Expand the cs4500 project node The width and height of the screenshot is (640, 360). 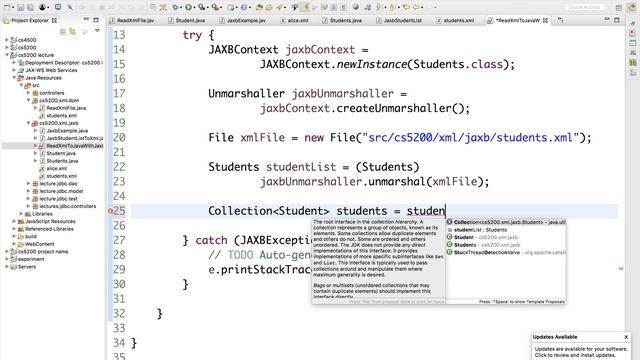7,40
